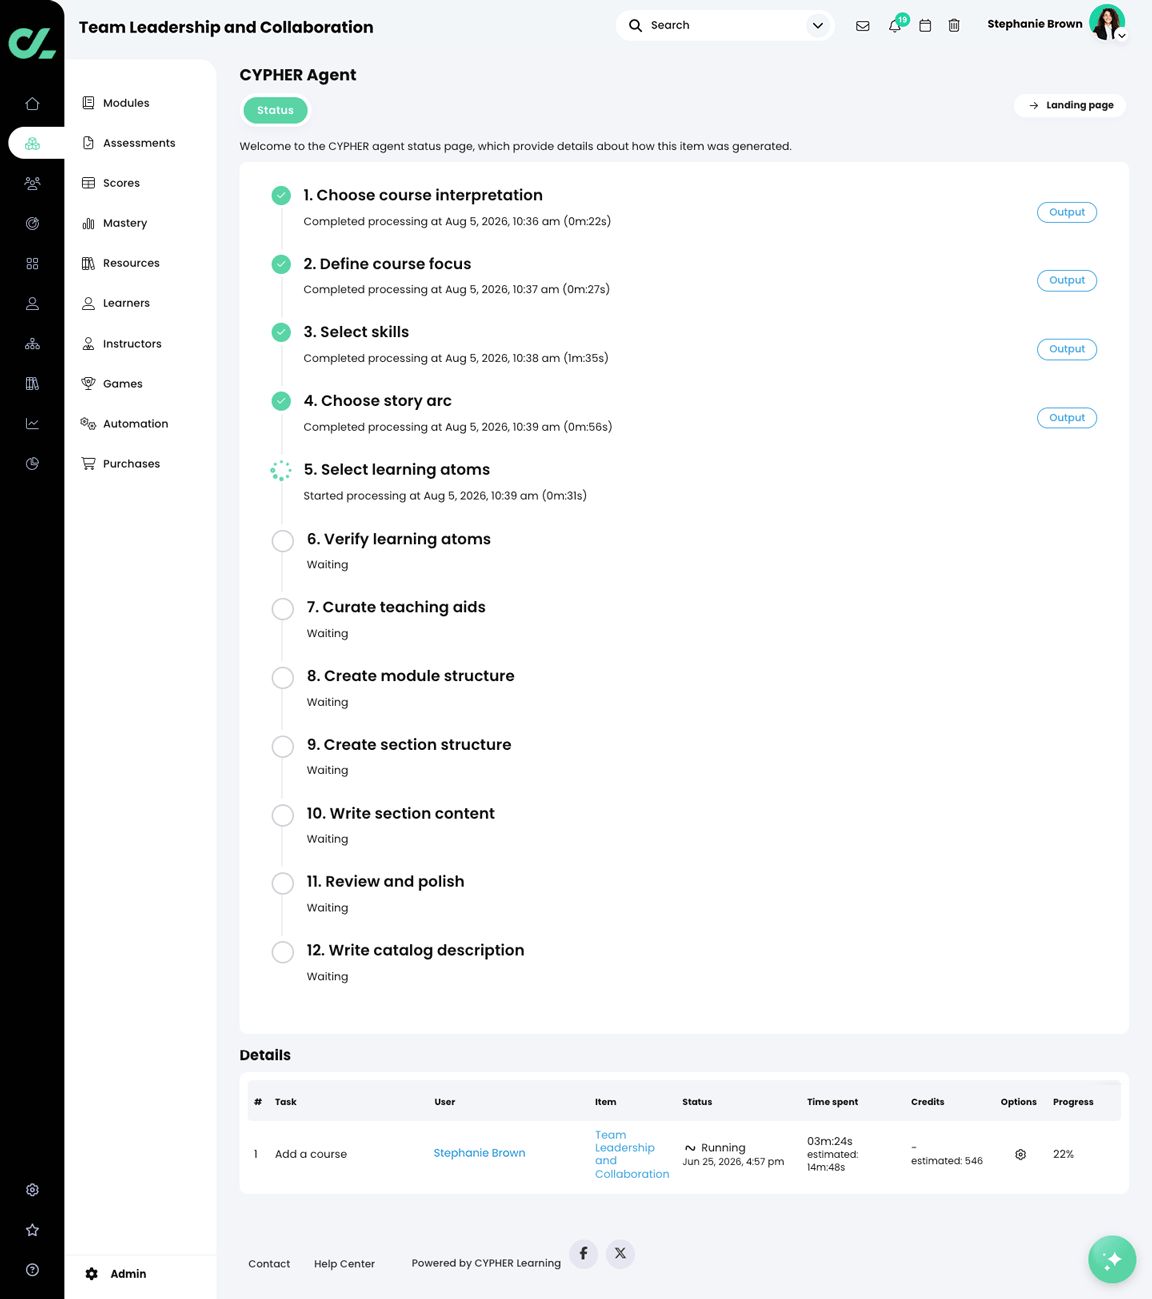This screenshot has height=1299, width=1152.
Task: Open the Home icon in left rail
Action: pos(32,103)
